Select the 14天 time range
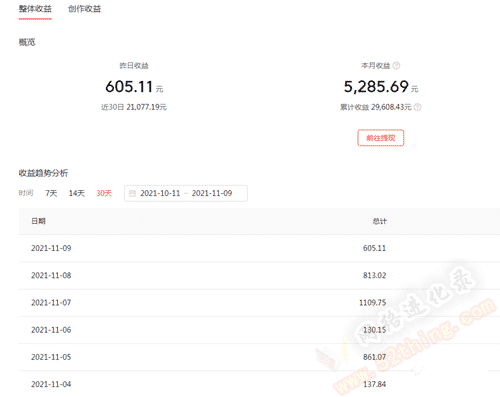Screen dimensions: 500x397 77,193
